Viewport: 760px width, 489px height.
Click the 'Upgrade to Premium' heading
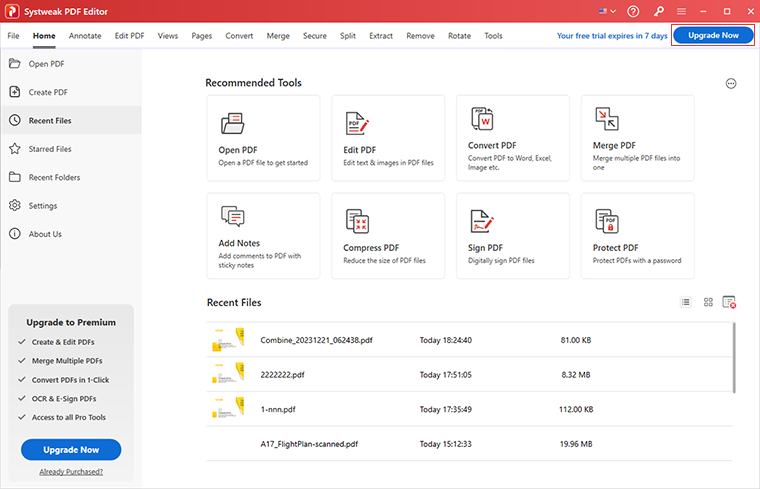[x=71, y=322]
